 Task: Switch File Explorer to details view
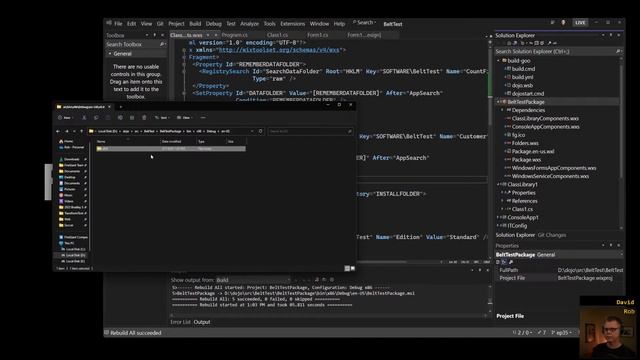click(x=347, y=268)
